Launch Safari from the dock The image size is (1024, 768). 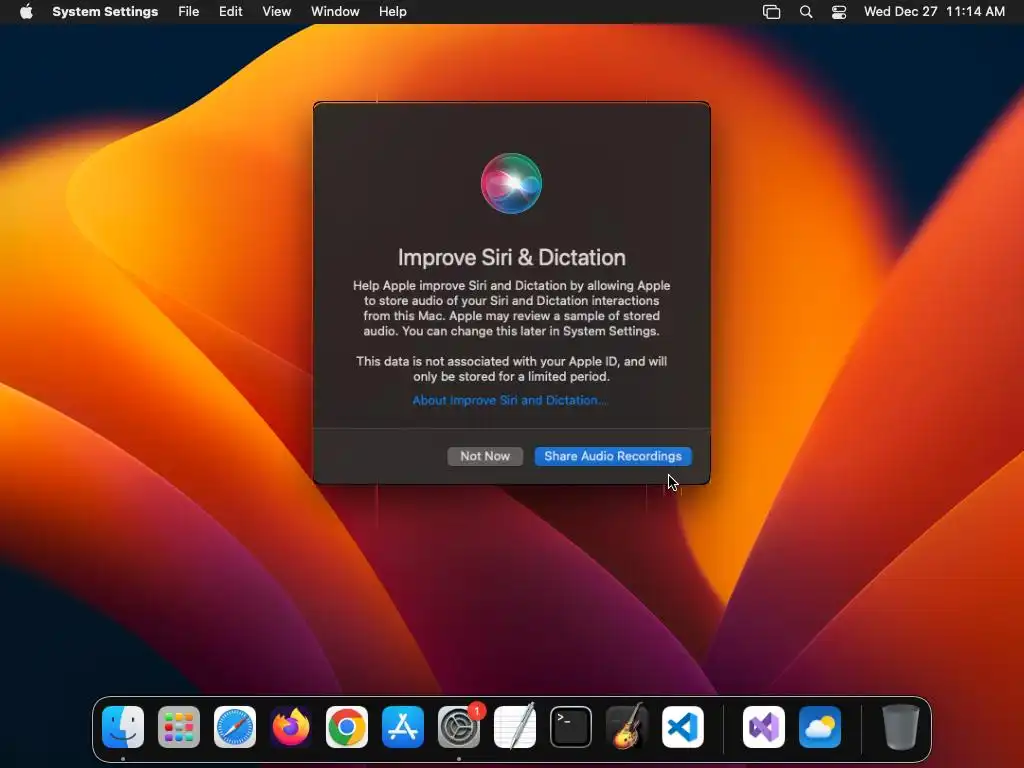coord(235,727)
